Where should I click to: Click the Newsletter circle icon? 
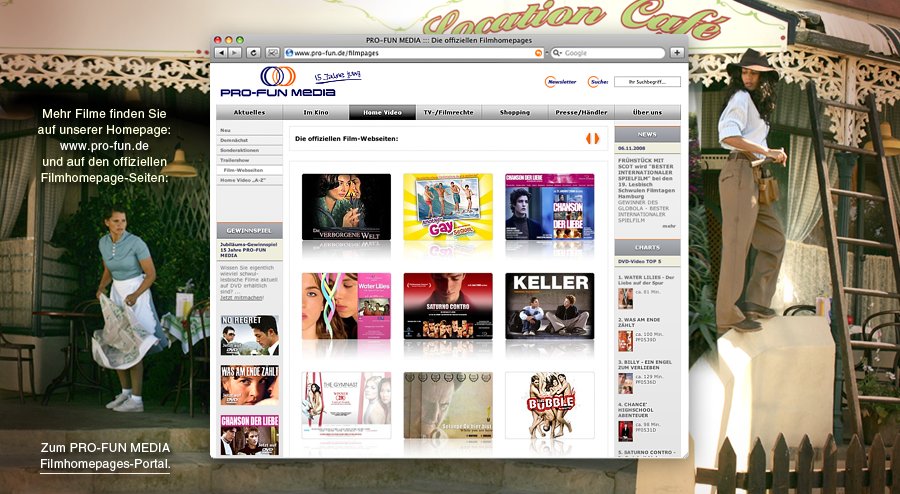[x=549, y=82]
